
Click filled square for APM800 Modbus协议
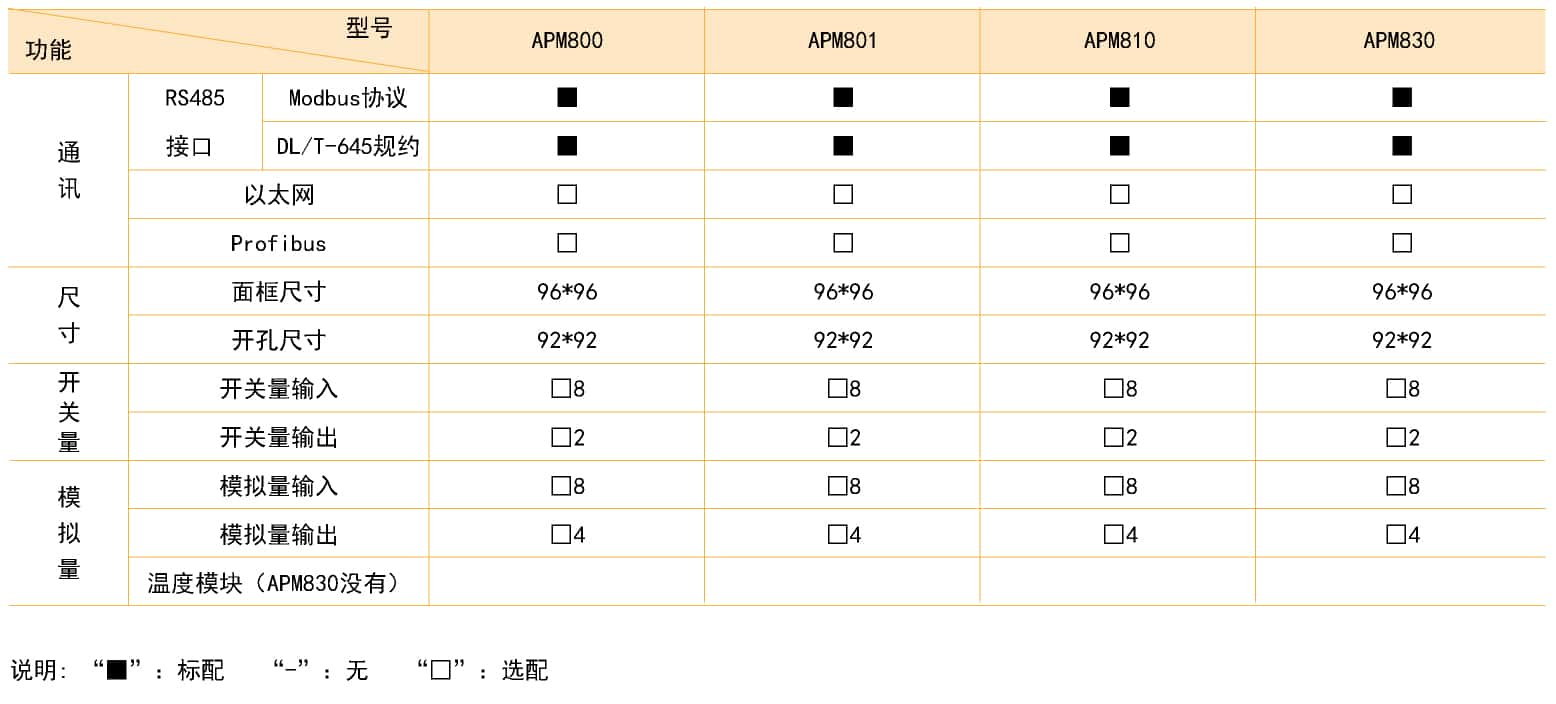tap(567, 97)
